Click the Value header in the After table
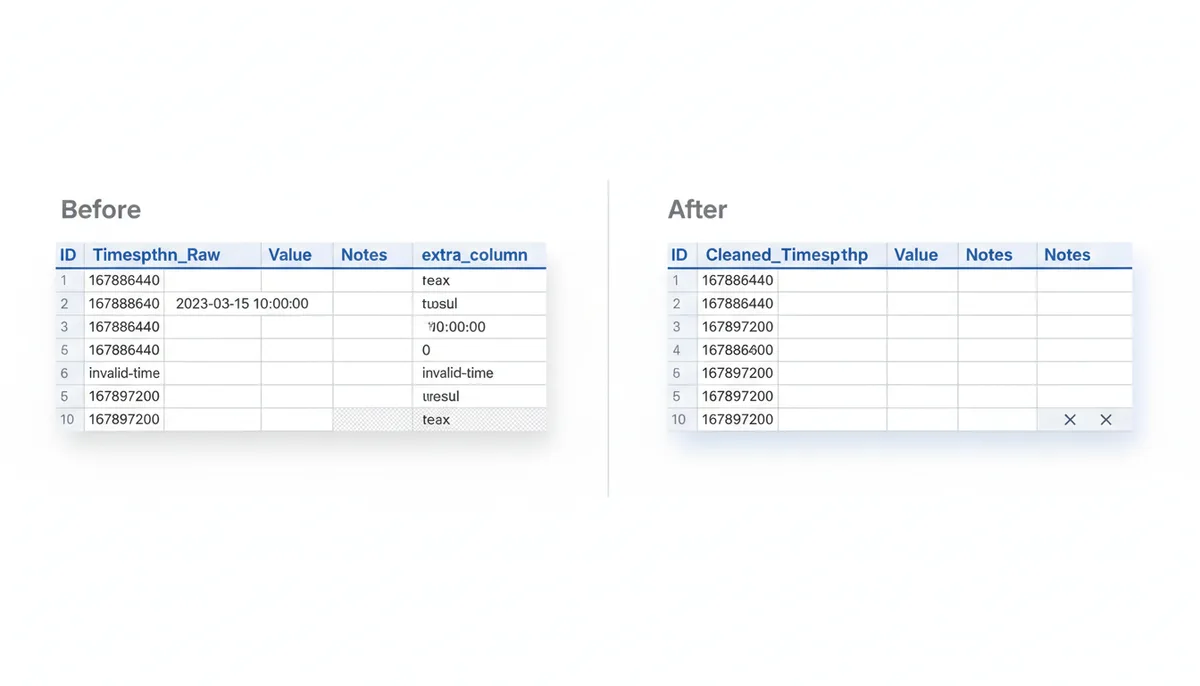This screenshot has width=1200, height=686. pyautogui.click(x=916, y=255)
